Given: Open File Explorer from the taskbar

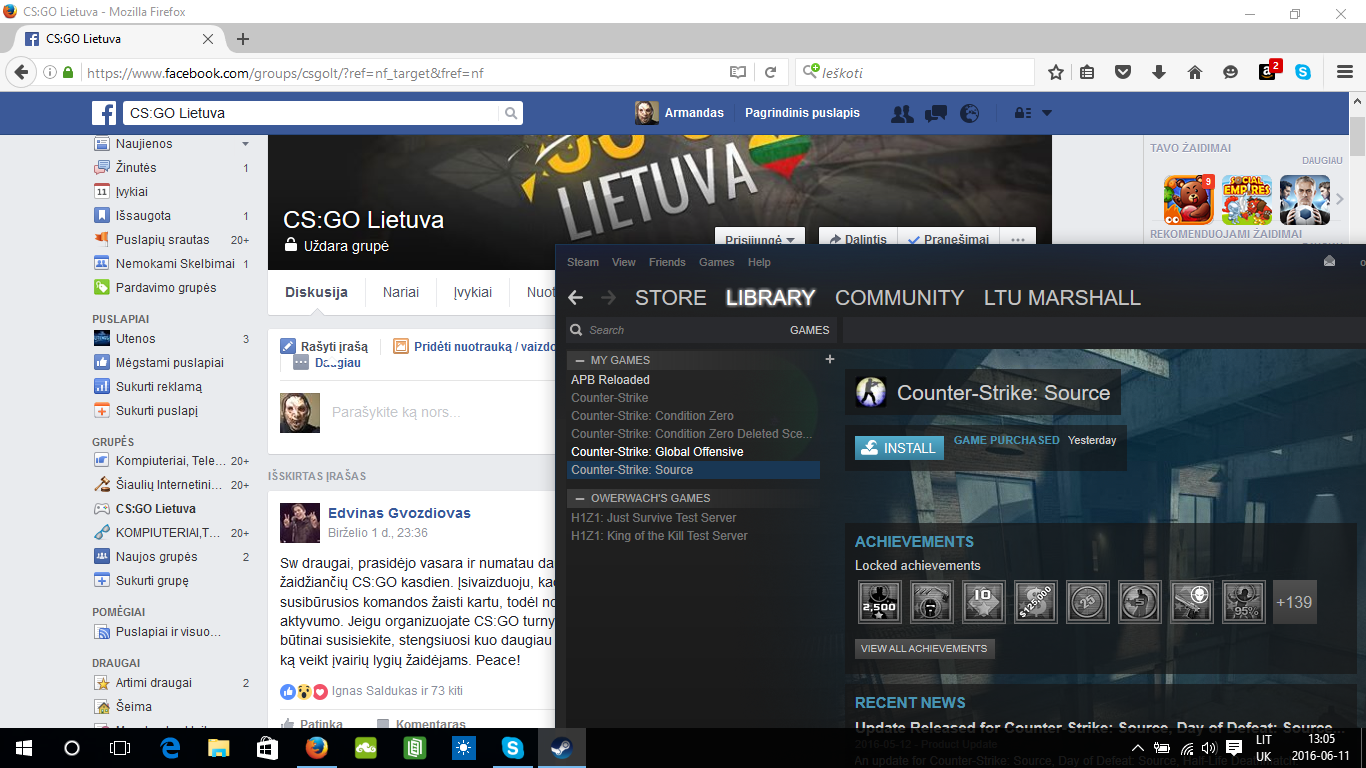Looking at the screenshot, I should click(219, 747).
